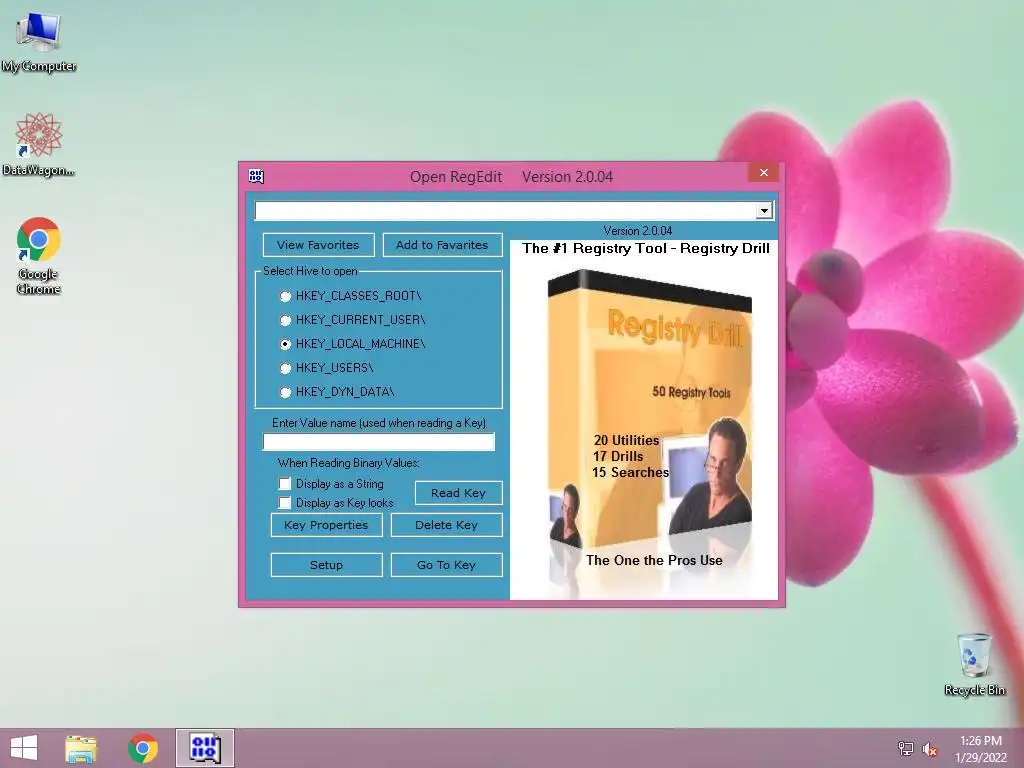1024x768 pixels.
Task: Click the Go To Key button
Action: click(447, 565)
